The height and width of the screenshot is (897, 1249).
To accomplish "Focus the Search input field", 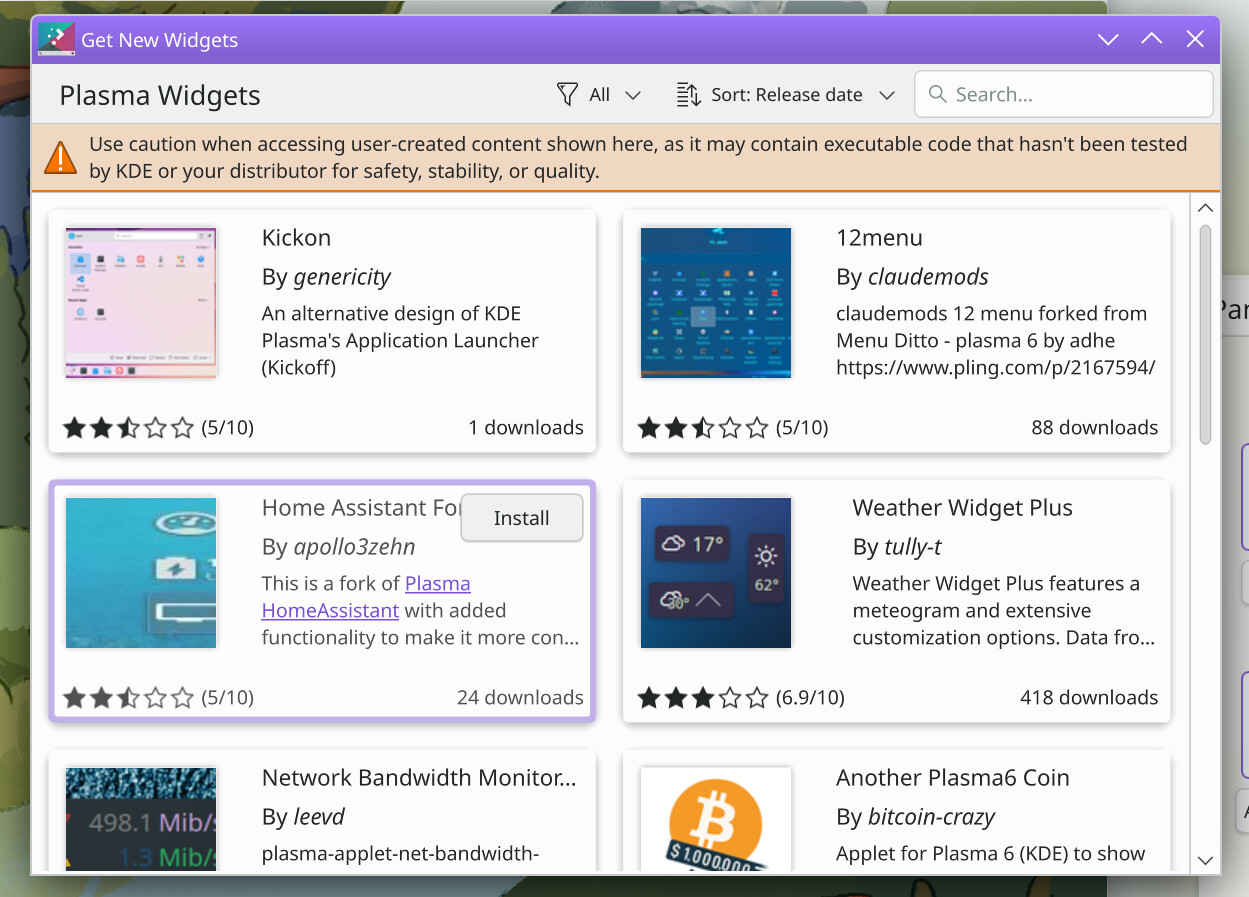I will click(x=1064, y=94).
